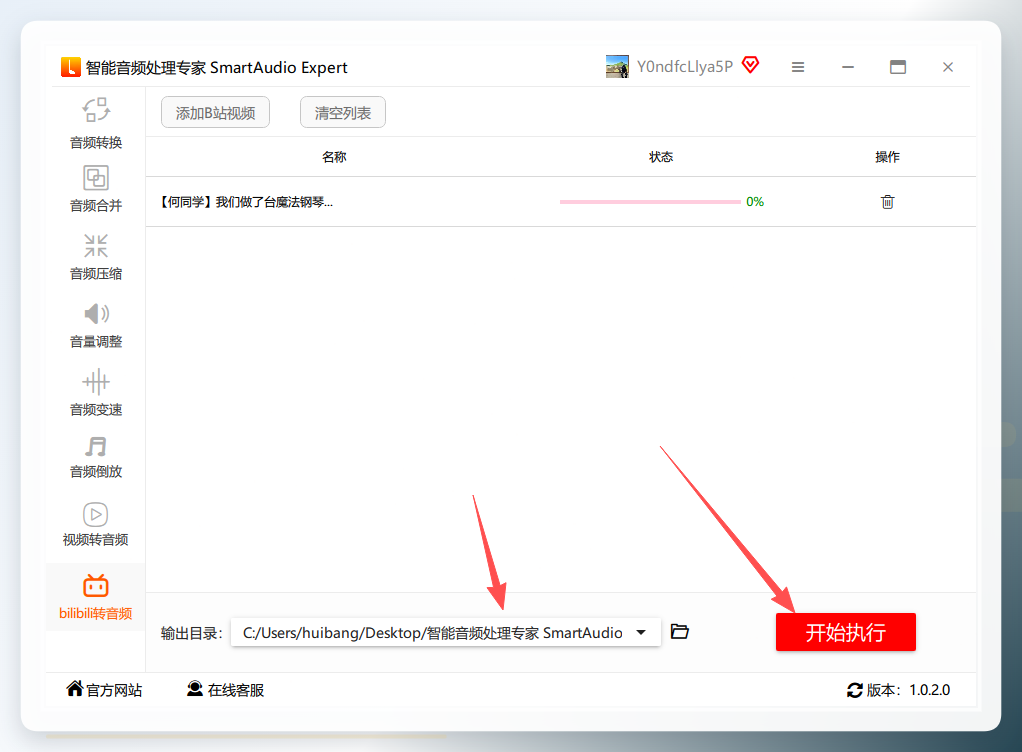Open the 音频转换 audio conversion tool

coord(96,123)
